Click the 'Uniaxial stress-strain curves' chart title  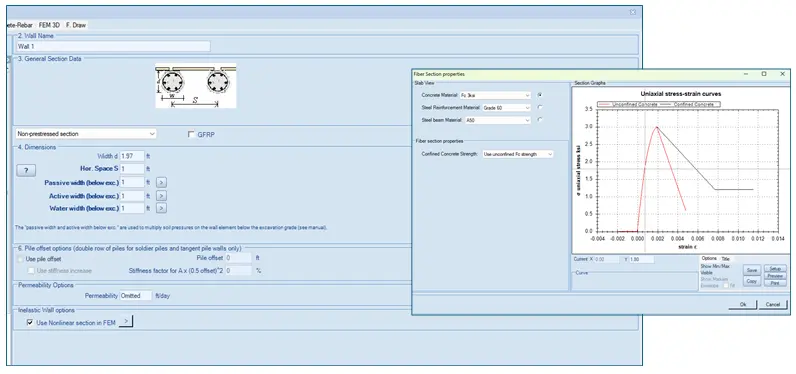coord(681,94)
